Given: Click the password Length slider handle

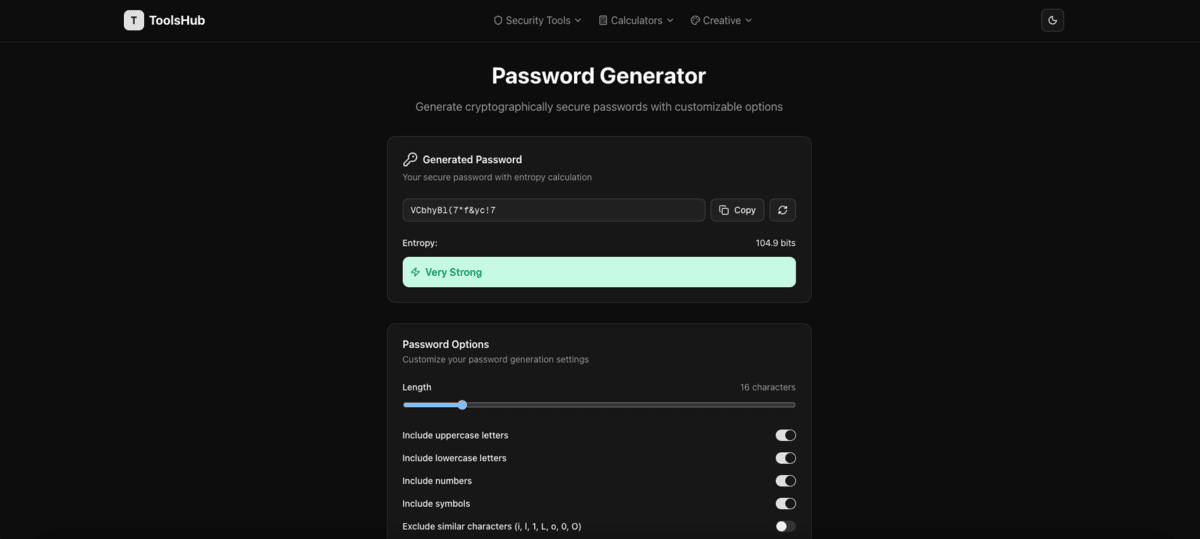Looking at the screenshot, I should coord(462,405).
